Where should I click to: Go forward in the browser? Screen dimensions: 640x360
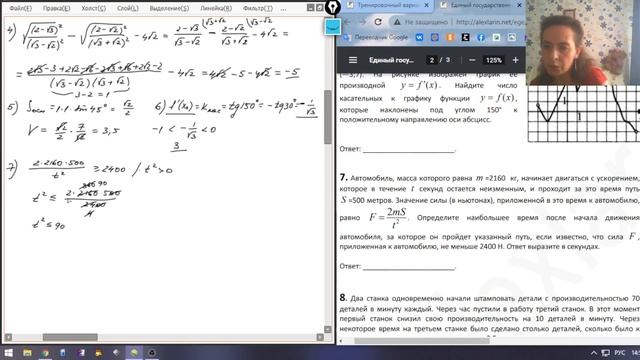pos(362,22)
